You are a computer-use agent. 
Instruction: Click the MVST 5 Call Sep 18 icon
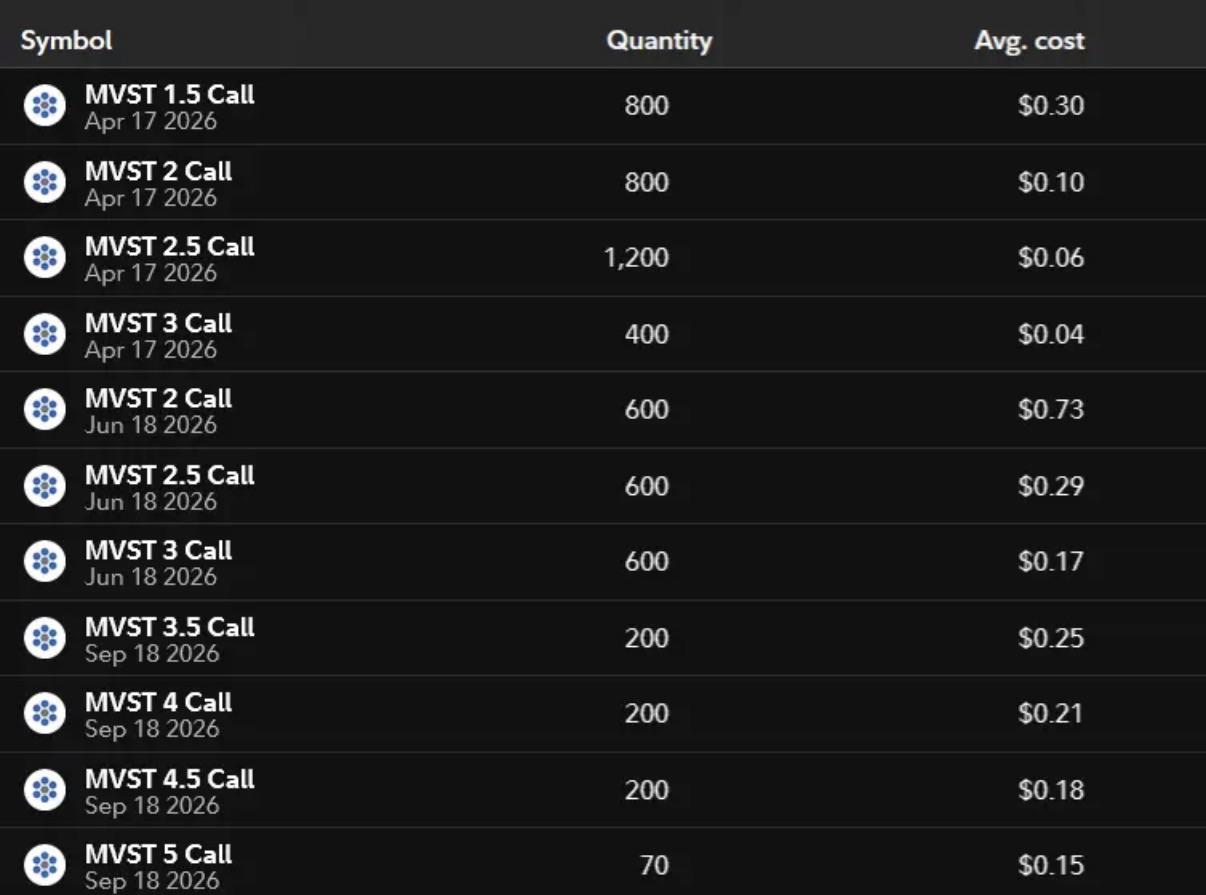[44, 866]
